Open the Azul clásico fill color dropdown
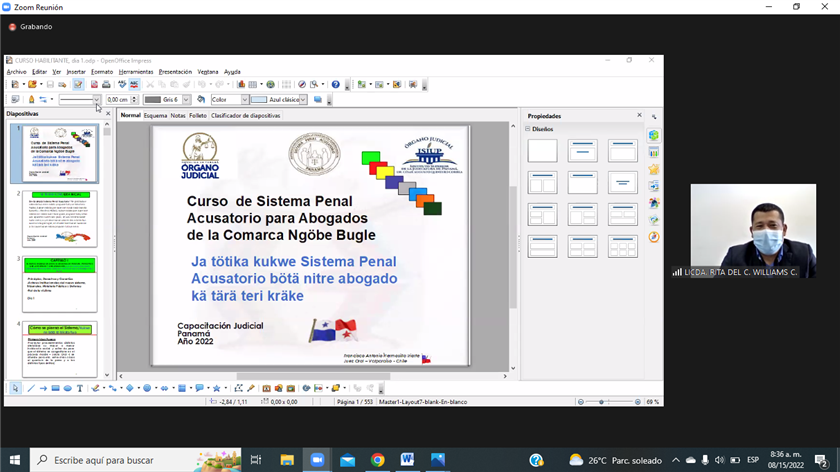Viewport: 840px width, 472px height. coord(303,100)
